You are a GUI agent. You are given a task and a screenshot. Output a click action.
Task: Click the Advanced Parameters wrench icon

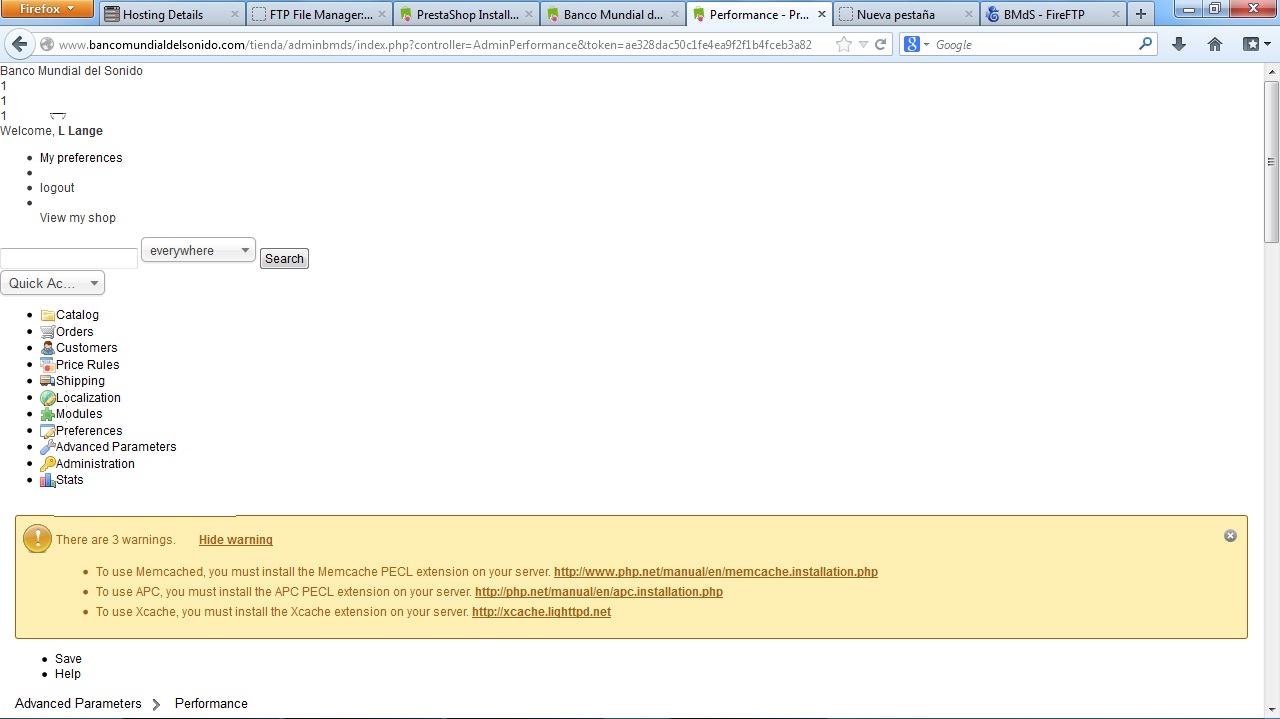coord(48,447)
